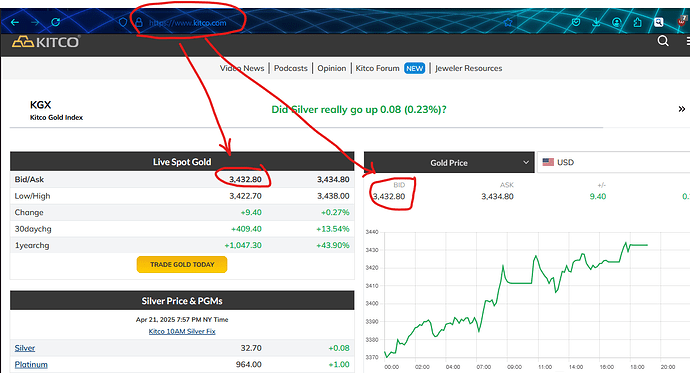Expand the Gold Price dropdown
The image size is (690, 373).
tap(449, 162)
